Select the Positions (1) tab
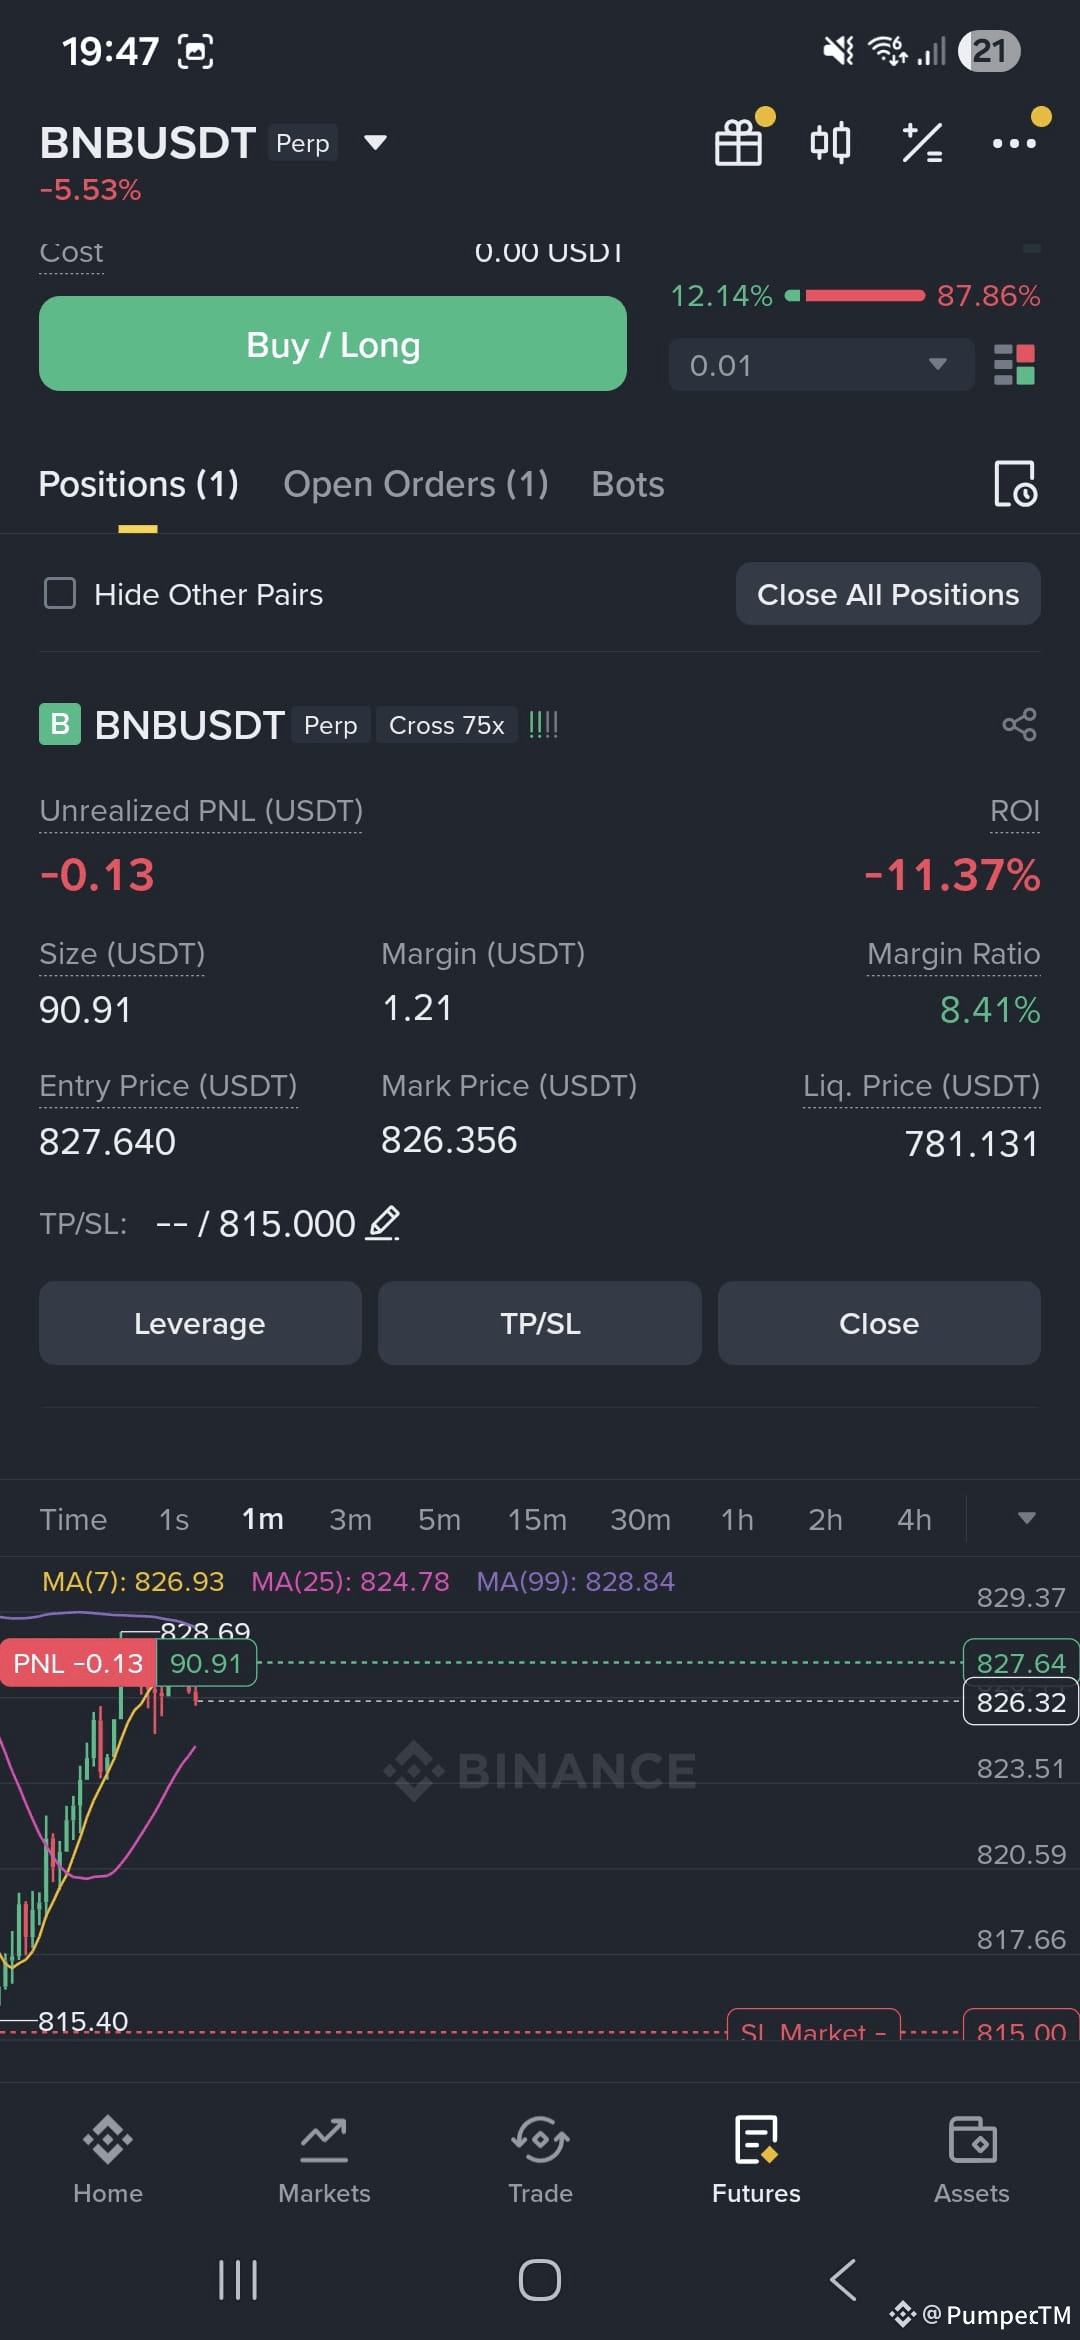The width and height of the screenshot is (1080, 2340). [x=138, y=485]
